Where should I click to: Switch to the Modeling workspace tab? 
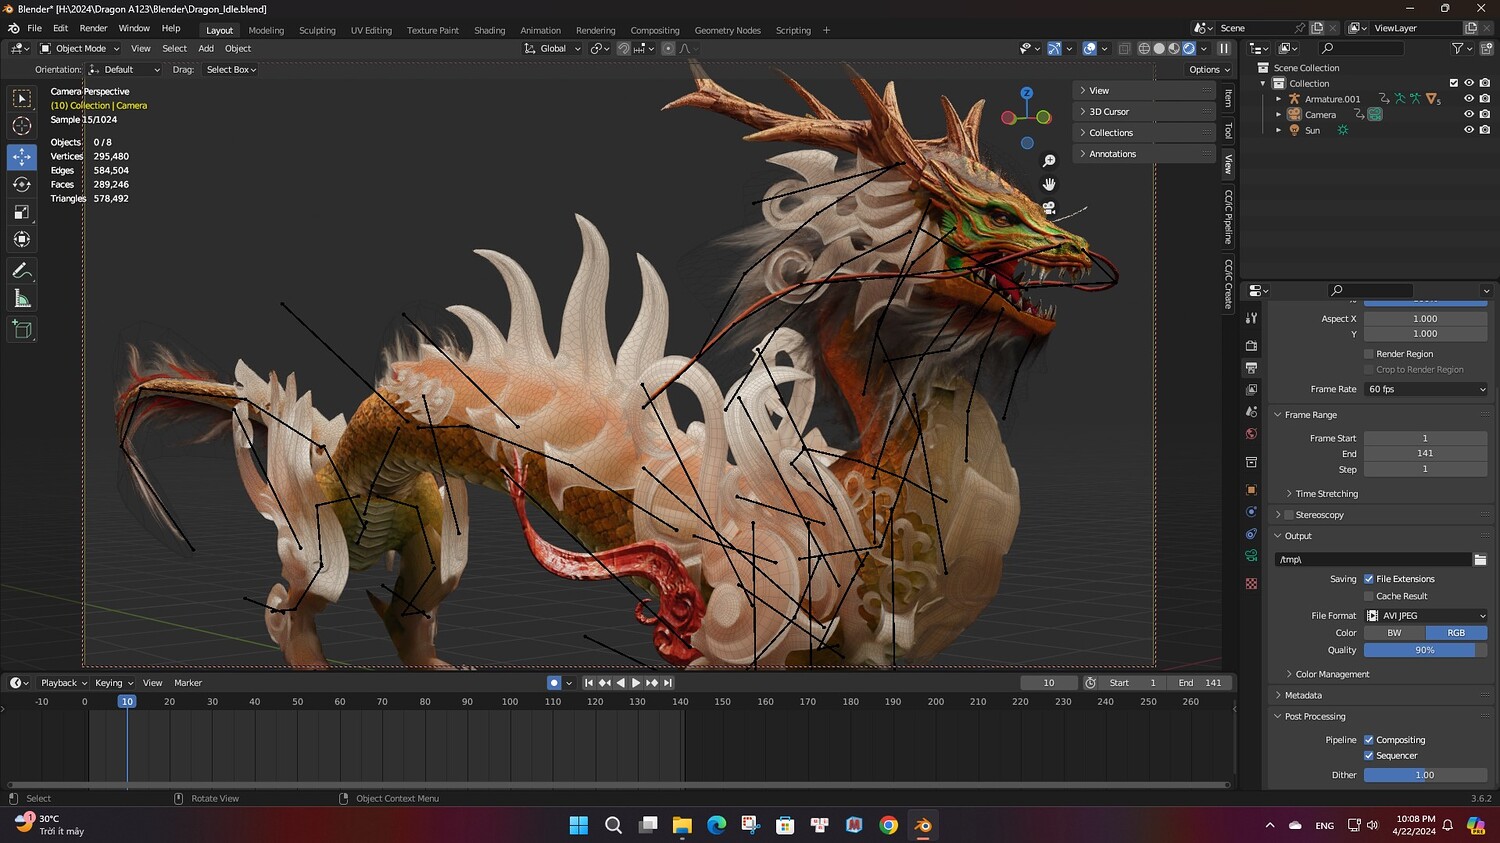click(x=266, y=30)
